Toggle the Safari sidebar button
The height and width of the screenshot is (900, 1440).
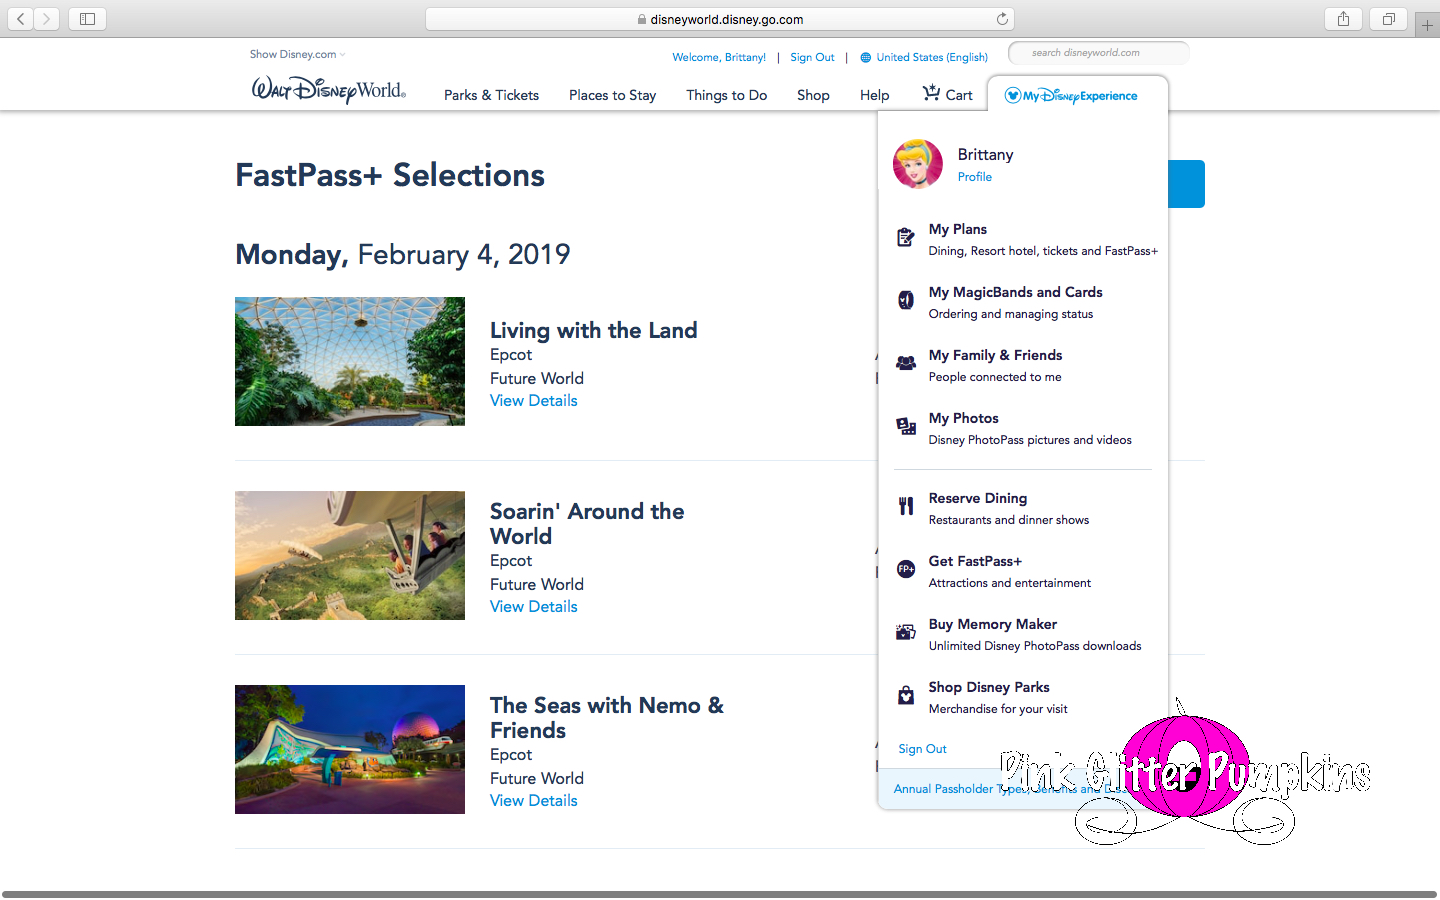coord(87,19)
